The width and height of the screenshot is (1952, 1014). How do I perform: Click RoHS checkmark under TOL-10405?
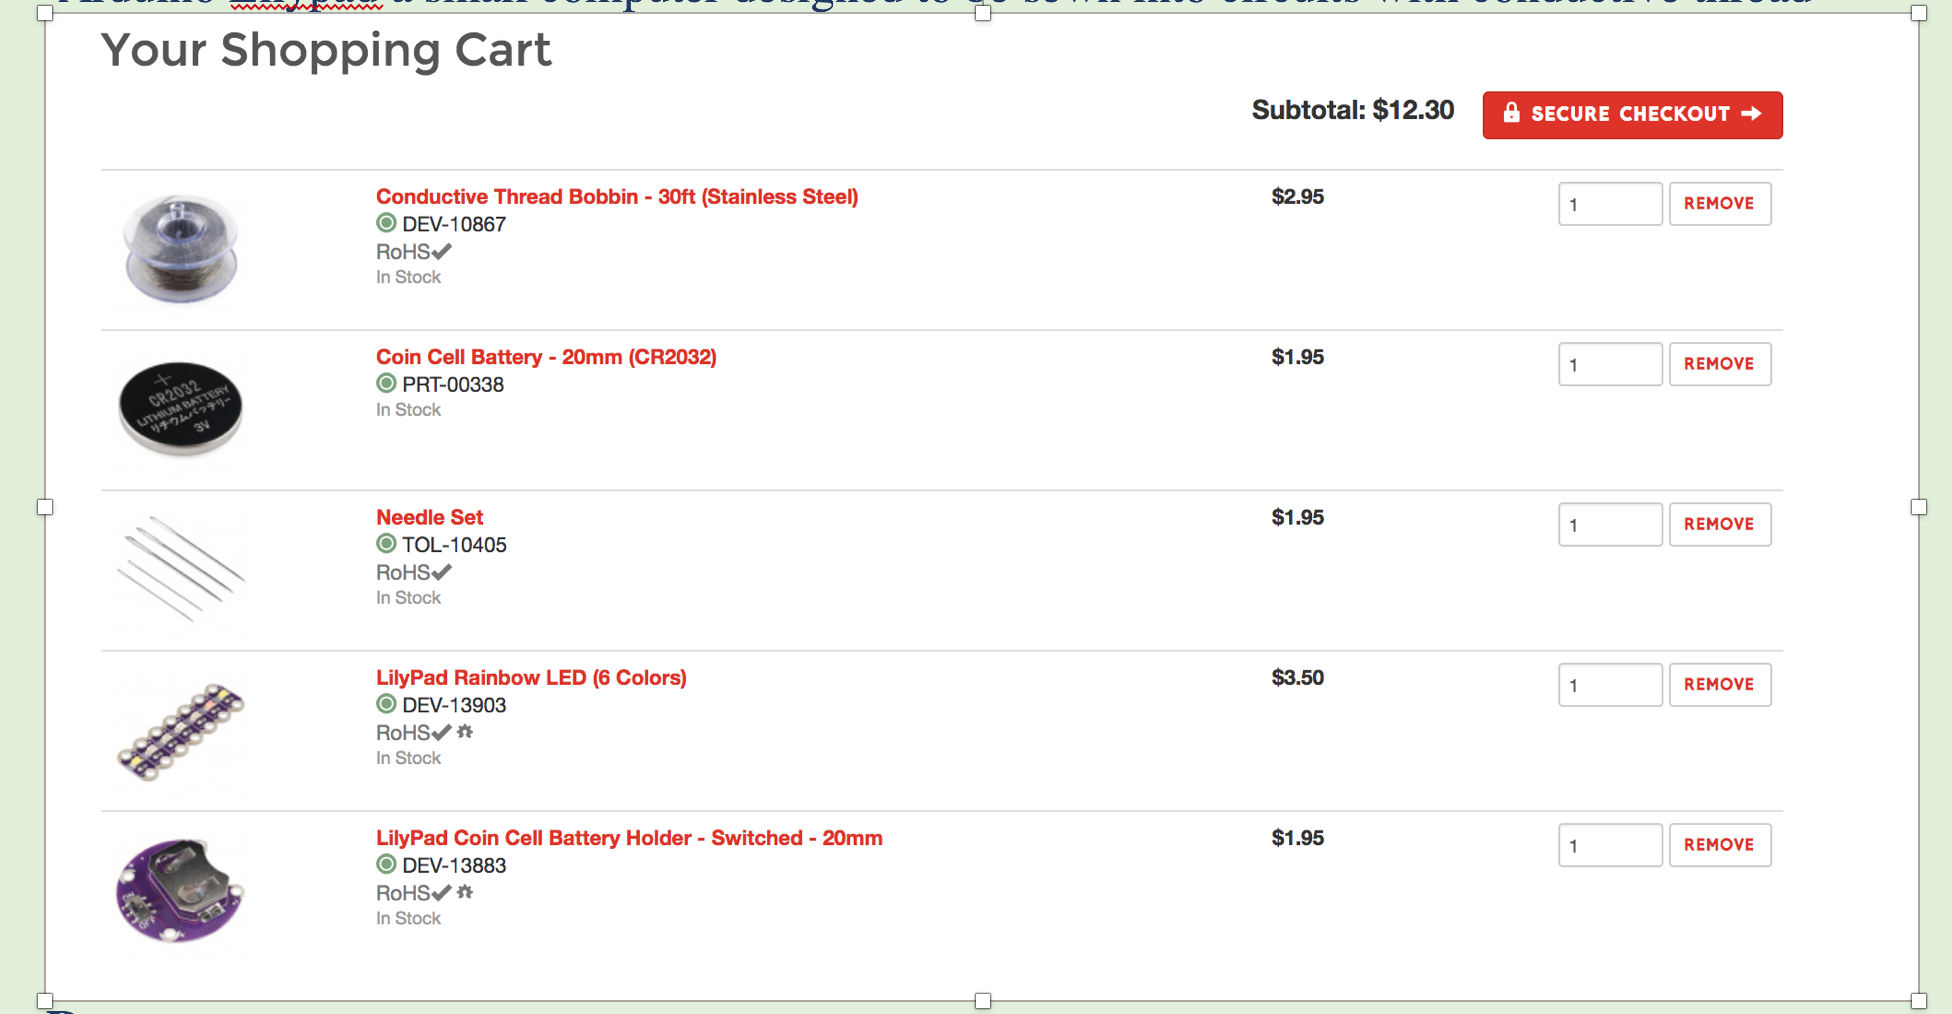click(442, 572)
